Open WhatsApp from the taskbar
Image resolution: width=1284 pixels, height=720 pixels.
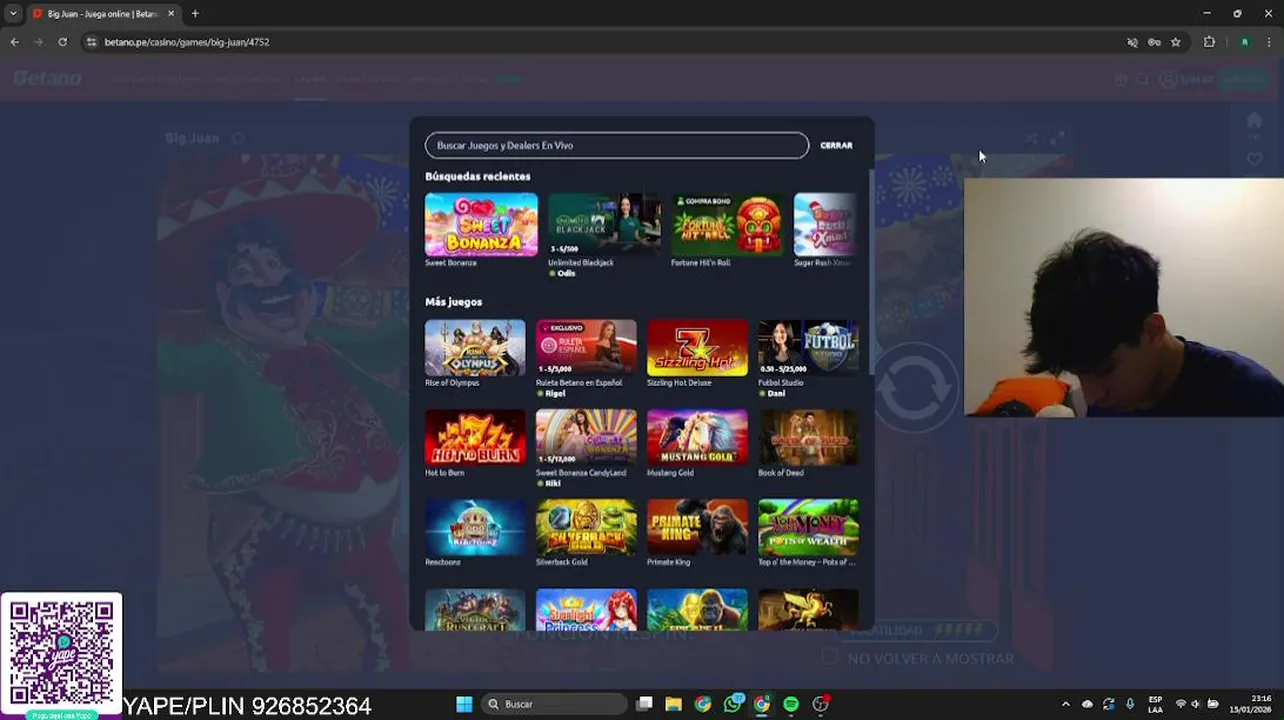click(x=734, y=704)
